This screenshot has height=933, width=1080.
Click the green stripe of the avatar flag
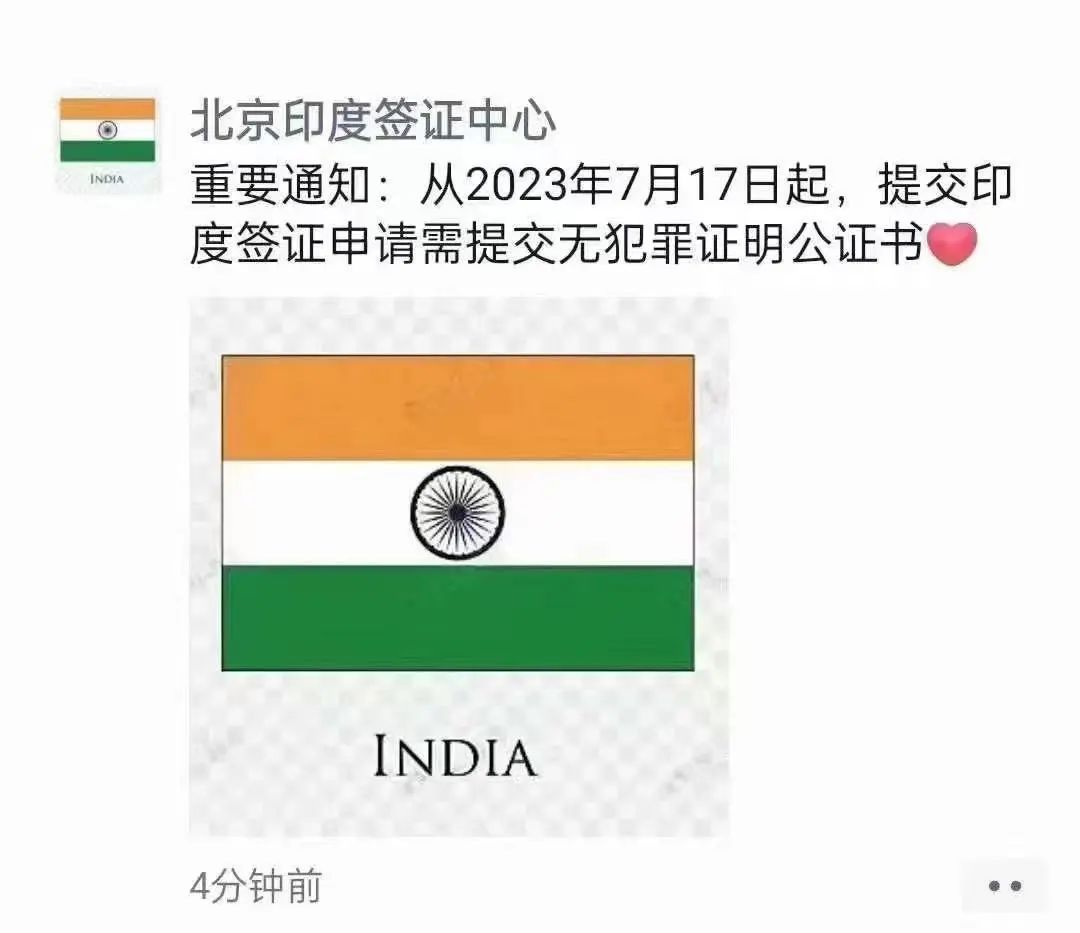pyautogui.click(x=107, y=151)
